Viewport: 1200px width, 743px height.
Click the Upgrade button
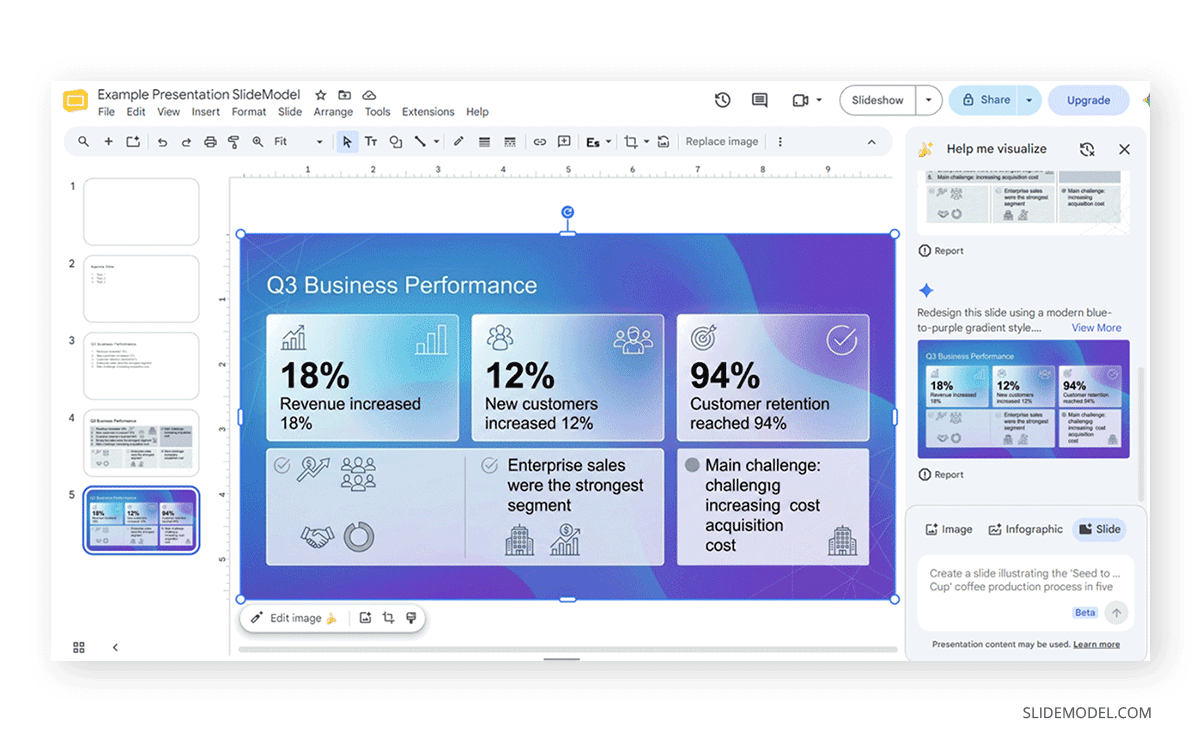click(1088, 100)
